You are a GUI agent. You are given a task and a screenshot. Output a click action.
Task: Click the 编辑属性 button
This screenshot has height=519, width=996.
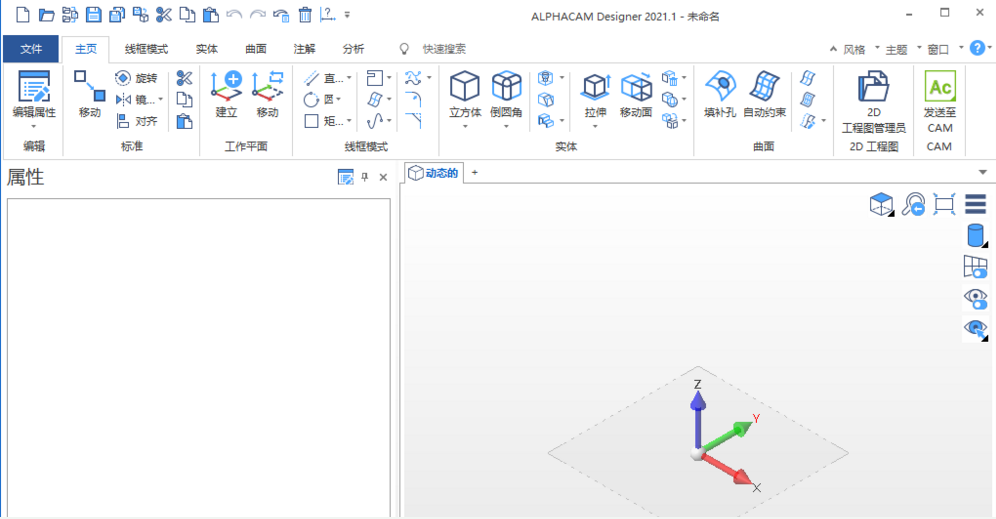pyautogui.click(x=34, y=98)
